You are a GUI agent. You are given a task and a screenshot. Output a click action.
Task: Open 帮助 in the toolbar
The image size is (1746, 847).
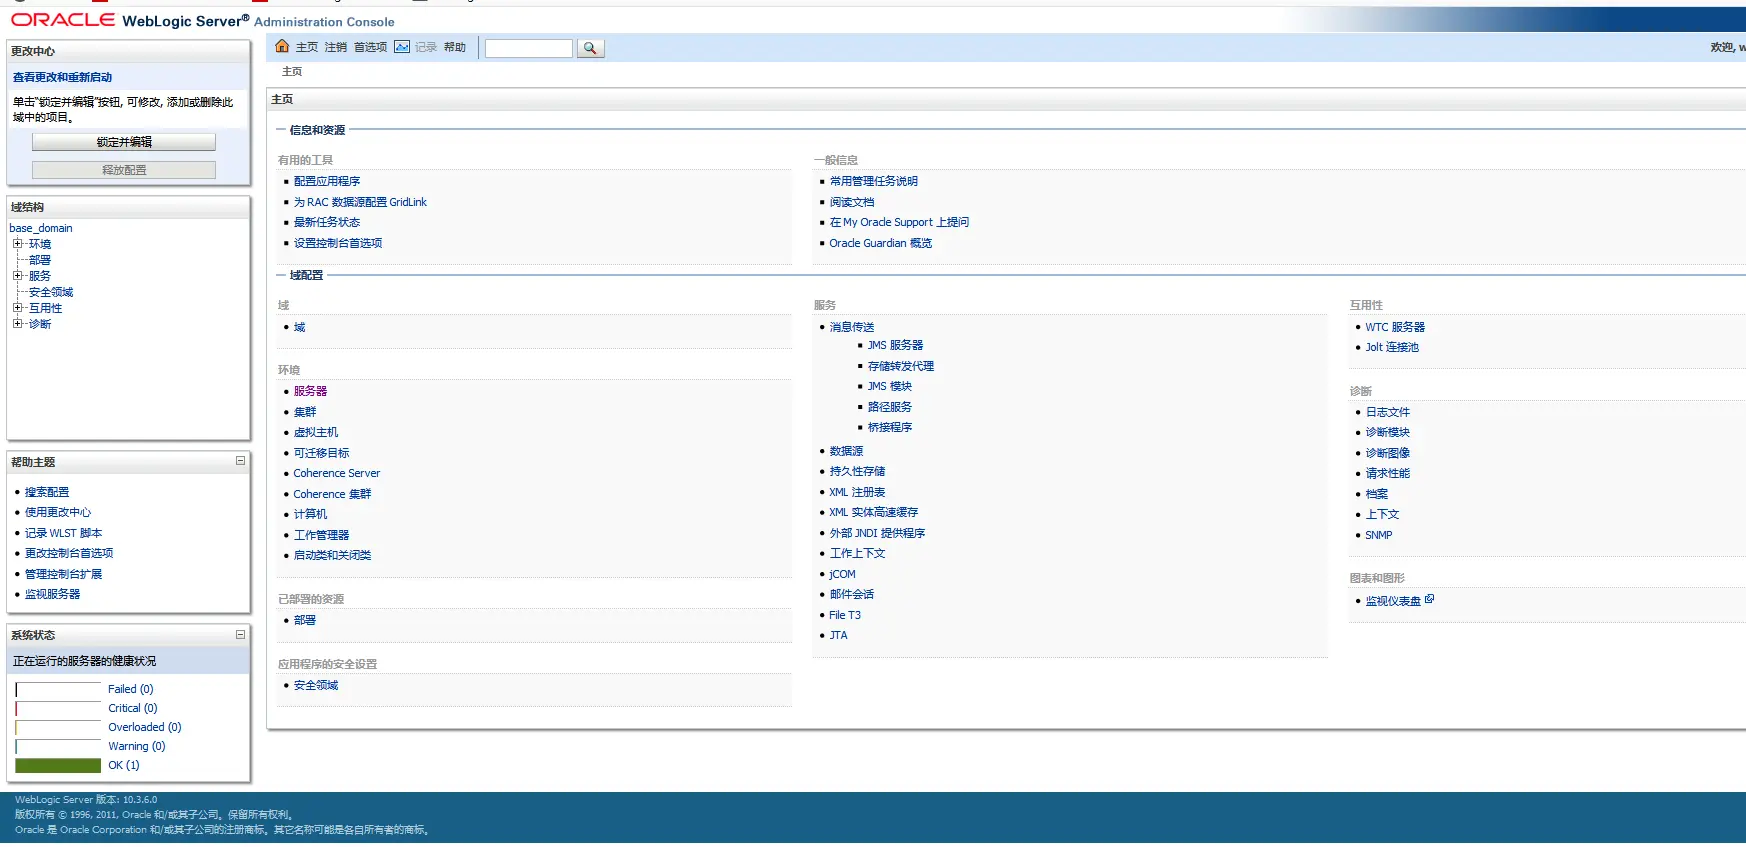[455, 47]
